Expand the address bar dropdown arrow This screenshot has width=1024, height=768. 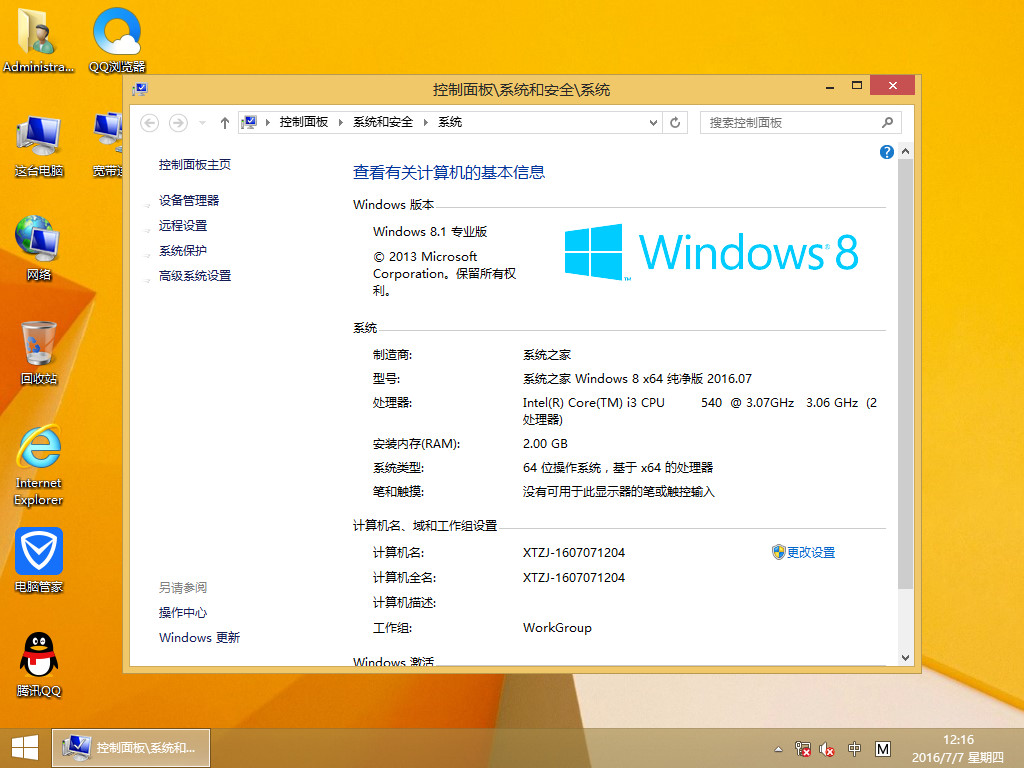pyautogui.click(x=652, y=121)
